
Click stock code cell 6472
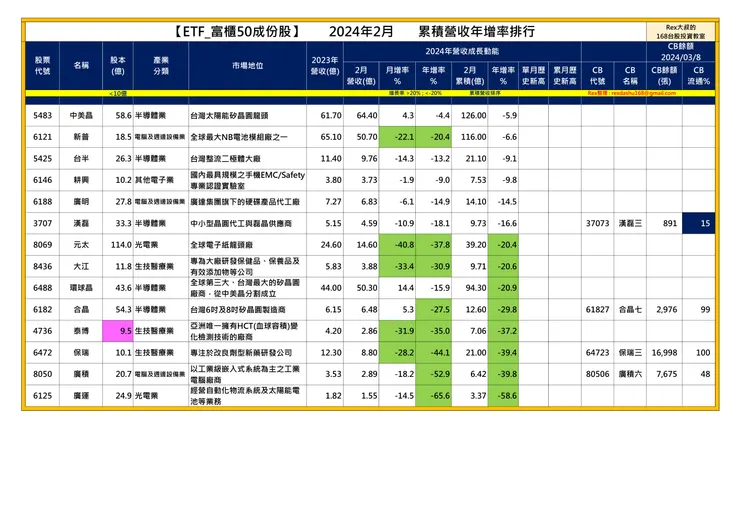coord(42,353)
